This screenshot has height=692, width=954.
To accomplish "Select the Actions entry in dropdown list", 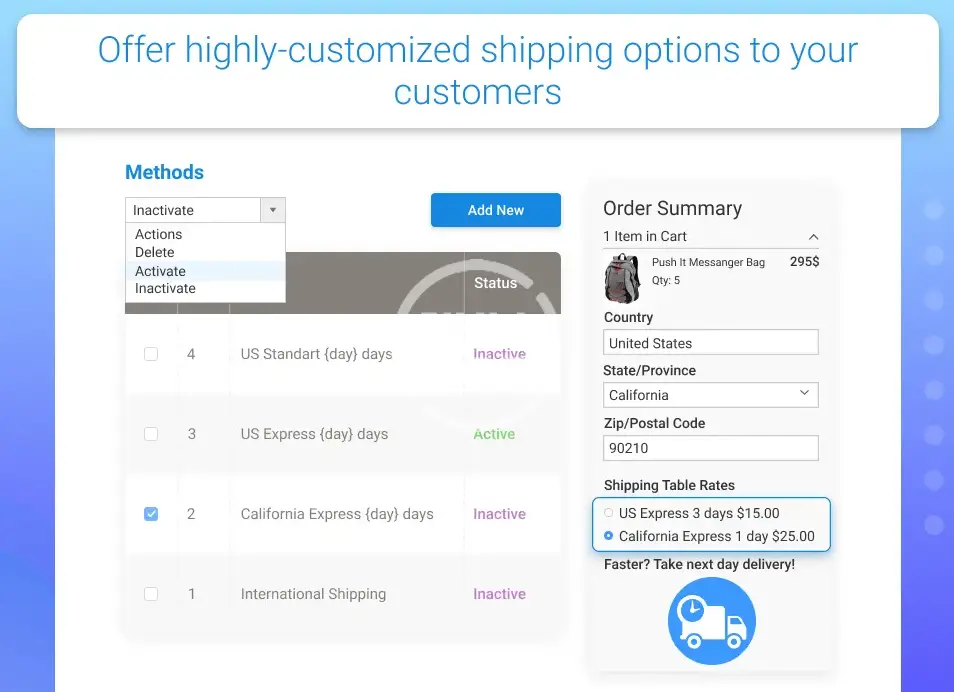I will [x=159, y=234].
